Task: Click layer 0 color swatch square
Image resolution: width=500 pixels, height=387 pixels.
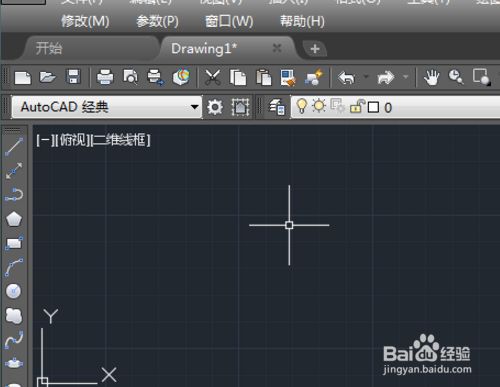Action: [x=373, y=107]
